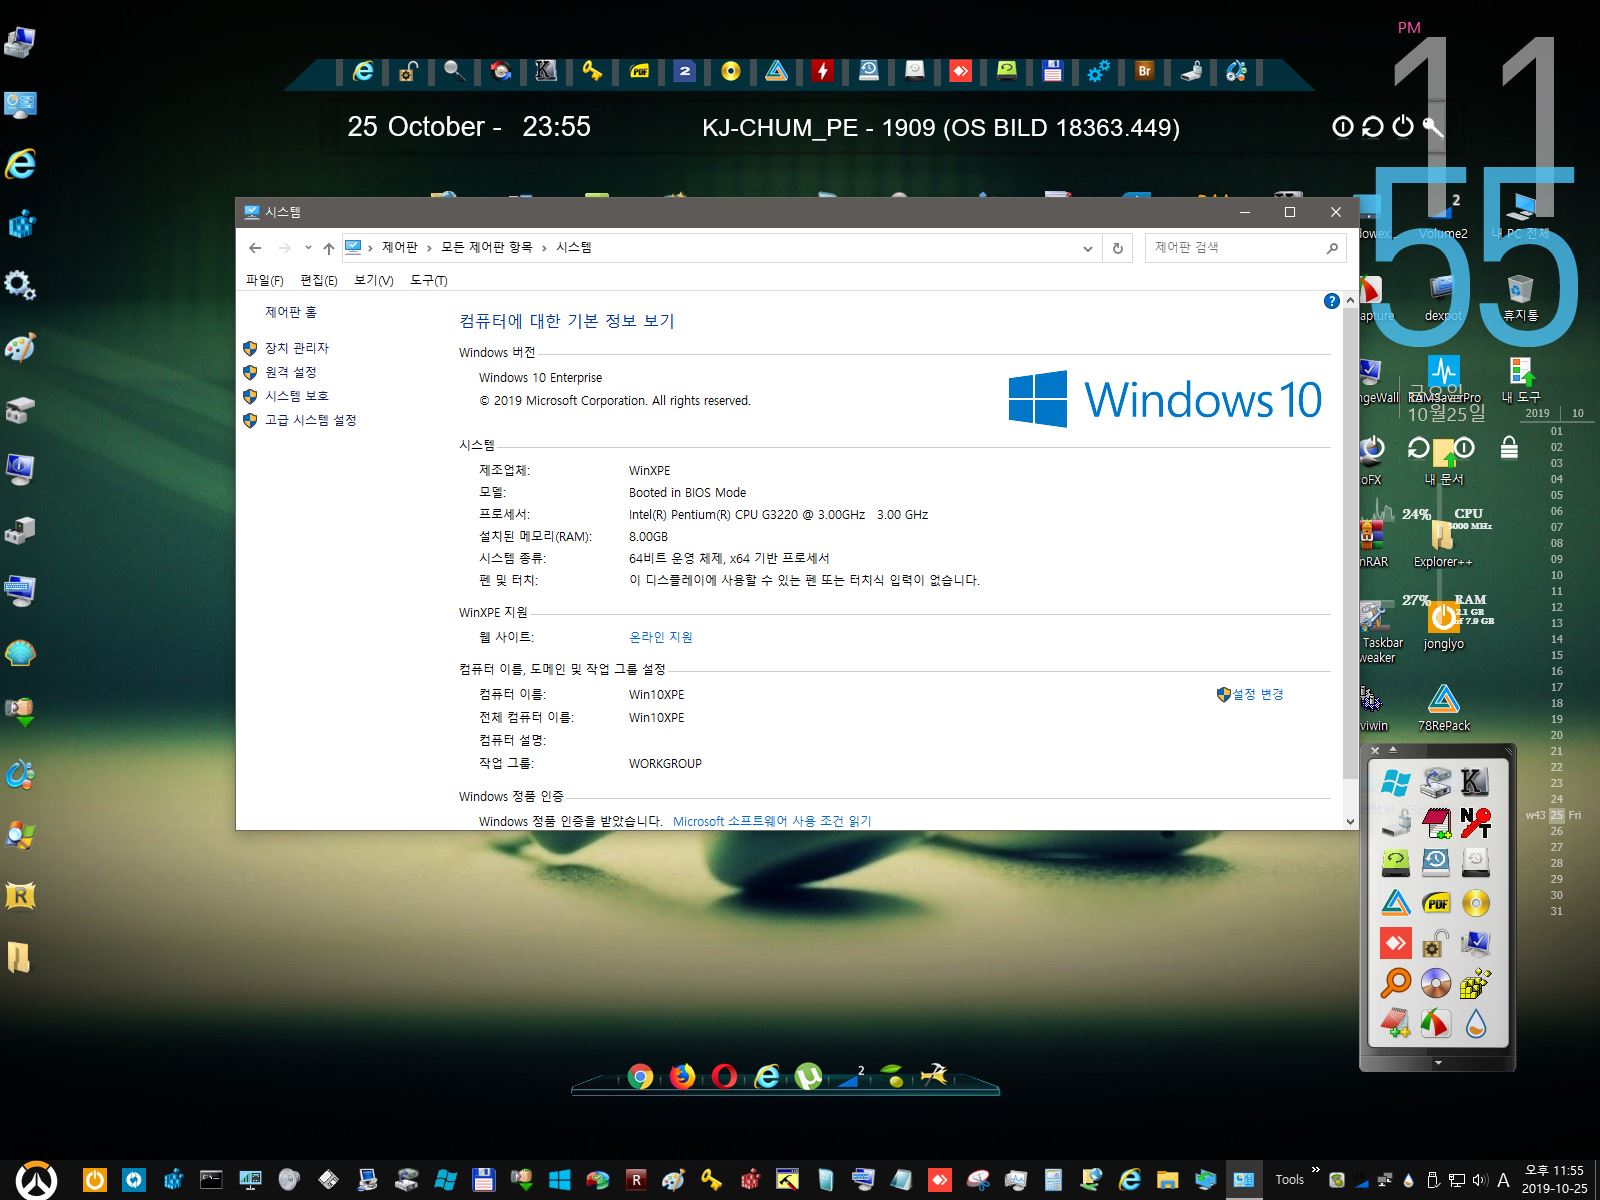Open the 파일(F) menu
This screenshot has width=1600, height=1200.
pyautogui.click(x=265, y=280)
